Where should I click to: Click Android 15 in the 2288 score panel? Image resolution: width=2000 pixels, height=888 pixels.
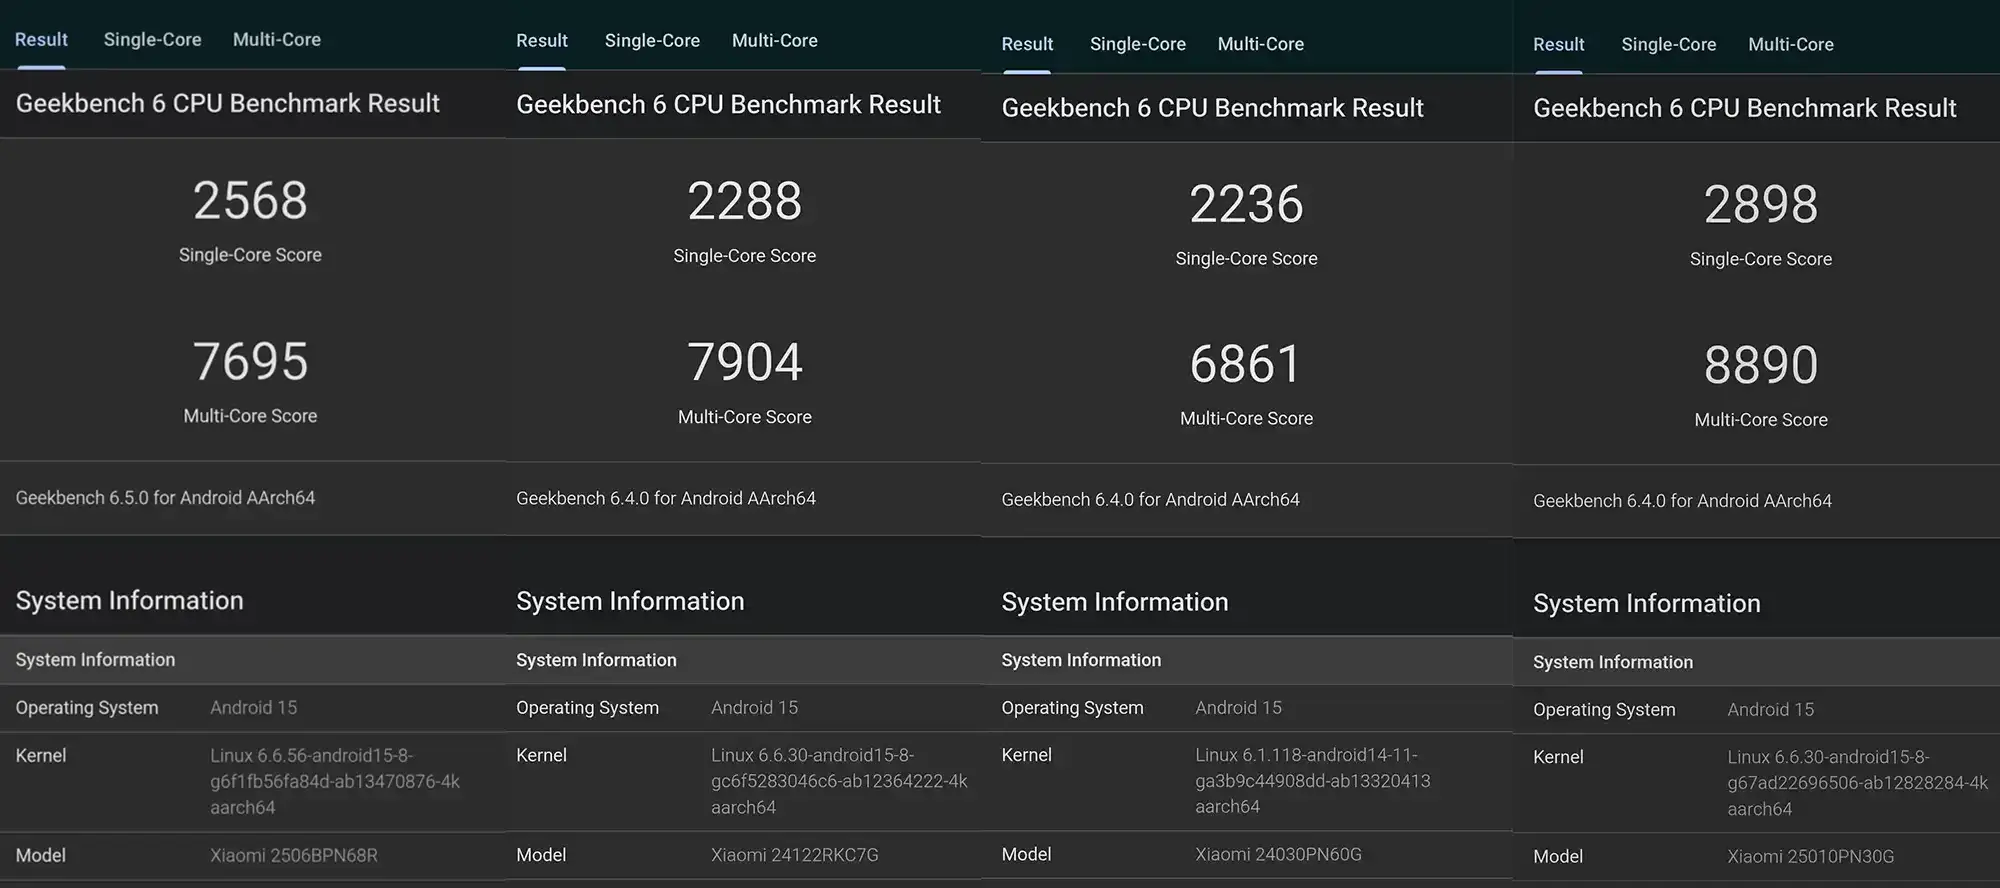tap(755, 708)
